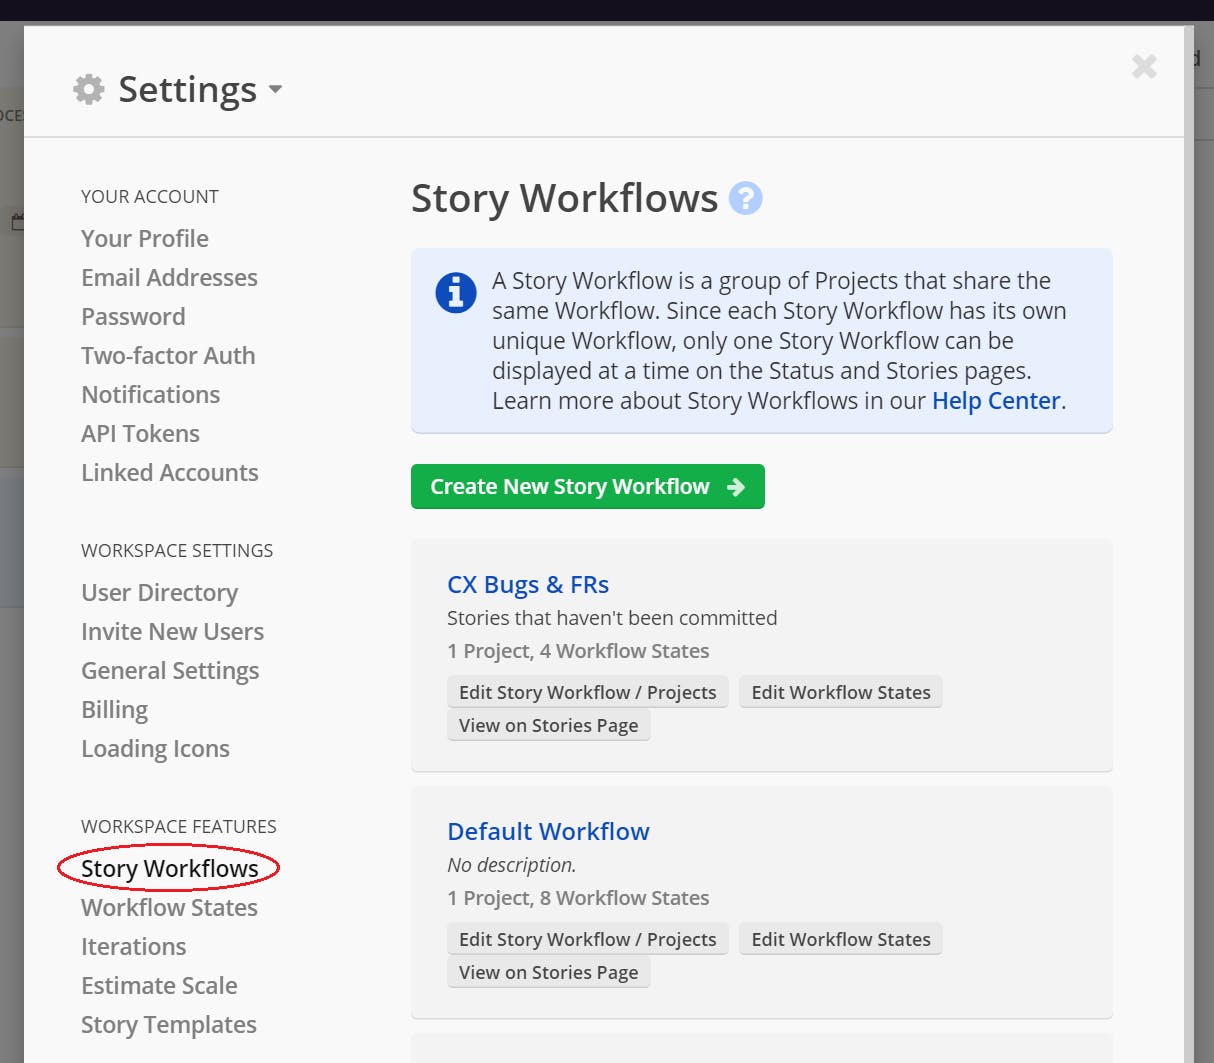1214x1063 pixels.
Task: Open the Settings dropdown arrow
Action: click(x=275, y=89)
